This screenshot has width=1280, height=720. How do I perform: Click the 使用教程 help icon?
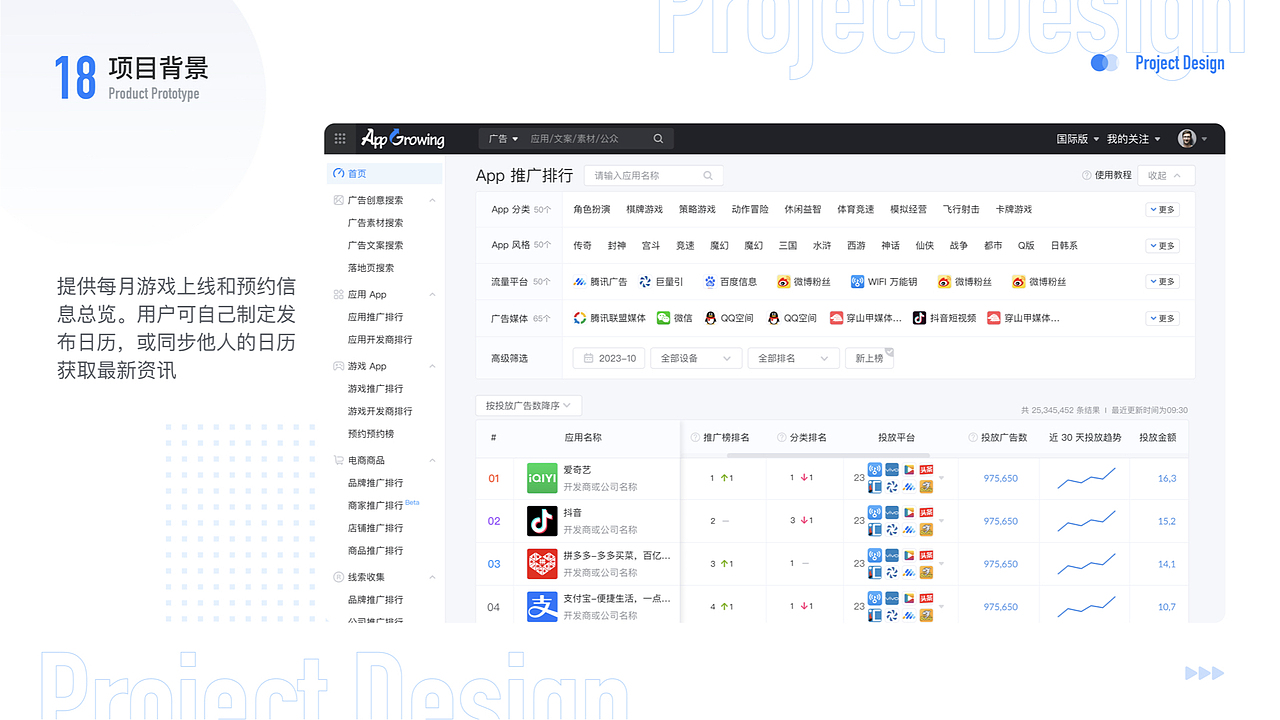(x=1087, y=175)
